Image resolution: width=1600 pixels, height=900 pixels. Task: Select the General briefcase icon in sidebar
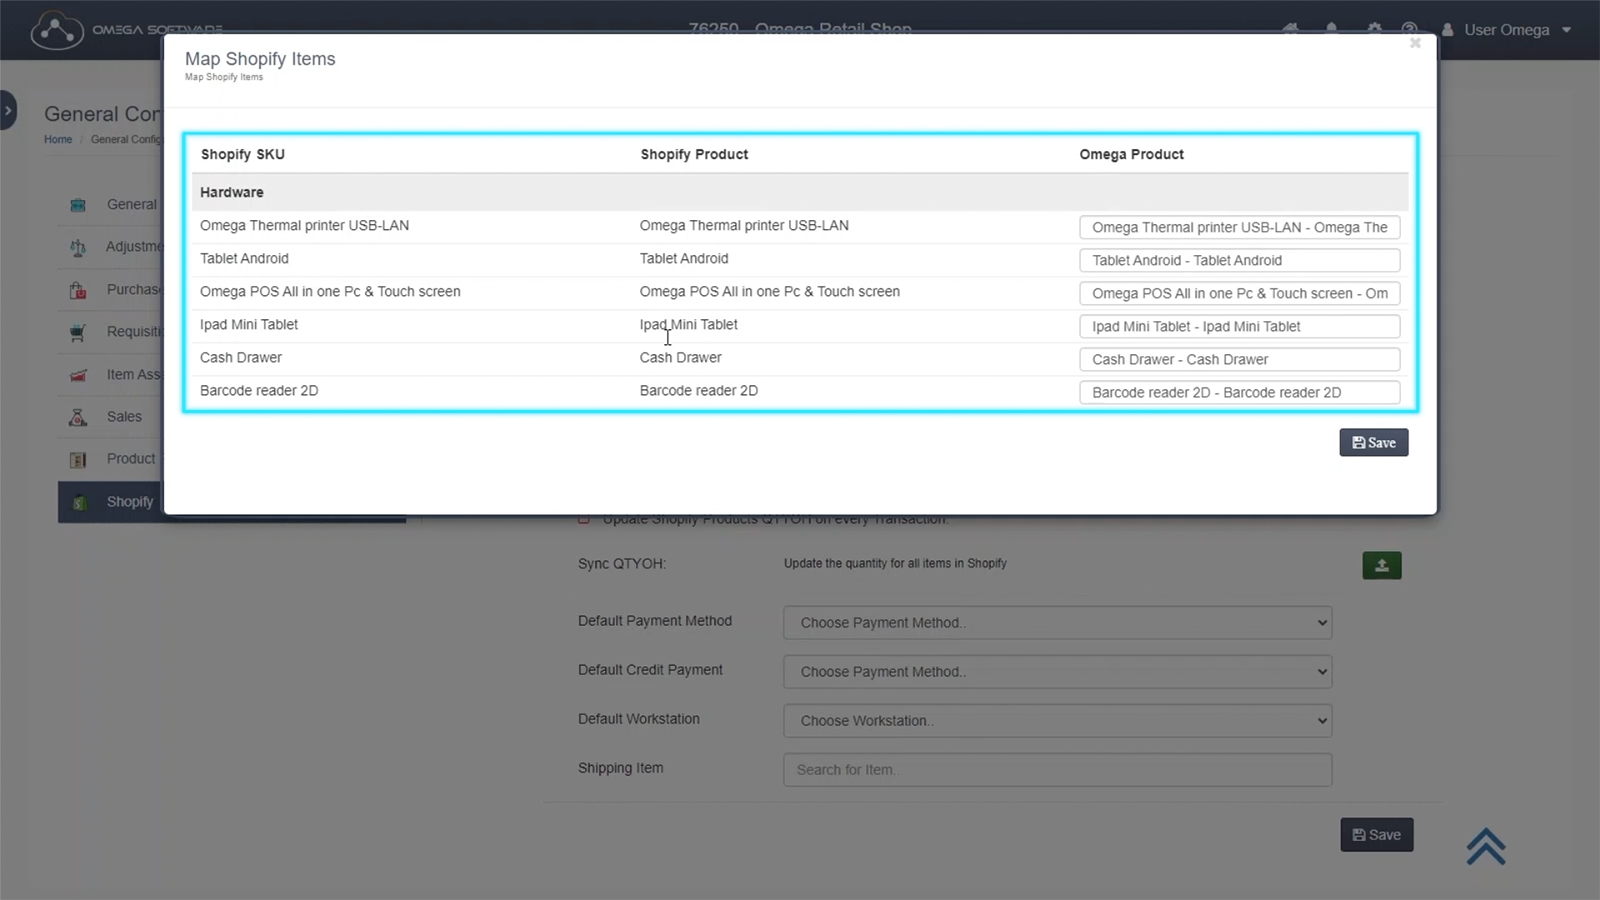point(78,205)
